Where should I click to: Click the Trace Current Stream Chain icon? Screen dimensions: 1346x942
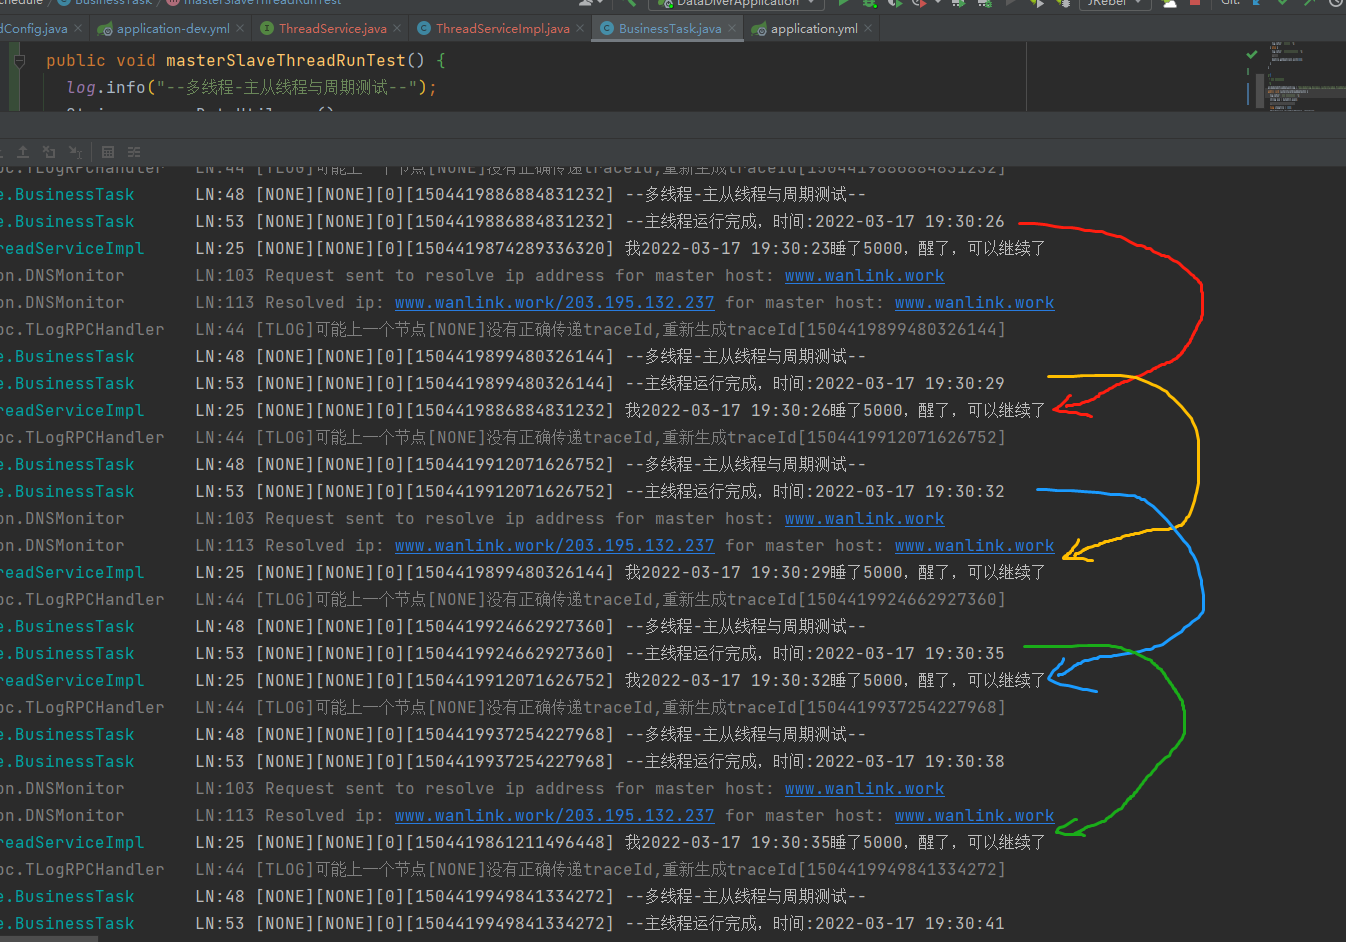(134, 152)
